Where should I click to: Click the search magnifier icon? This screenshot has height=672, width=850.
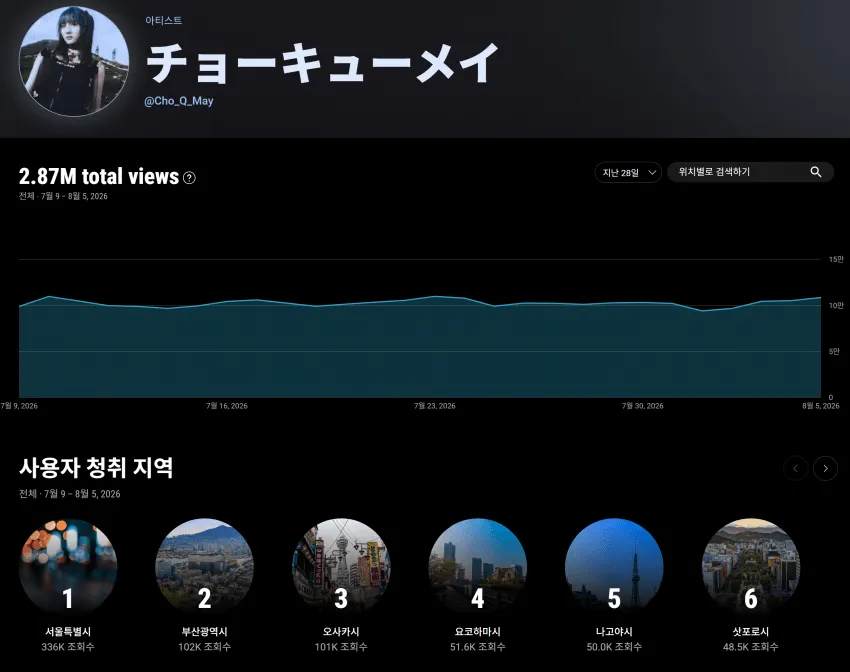(815, 172)
